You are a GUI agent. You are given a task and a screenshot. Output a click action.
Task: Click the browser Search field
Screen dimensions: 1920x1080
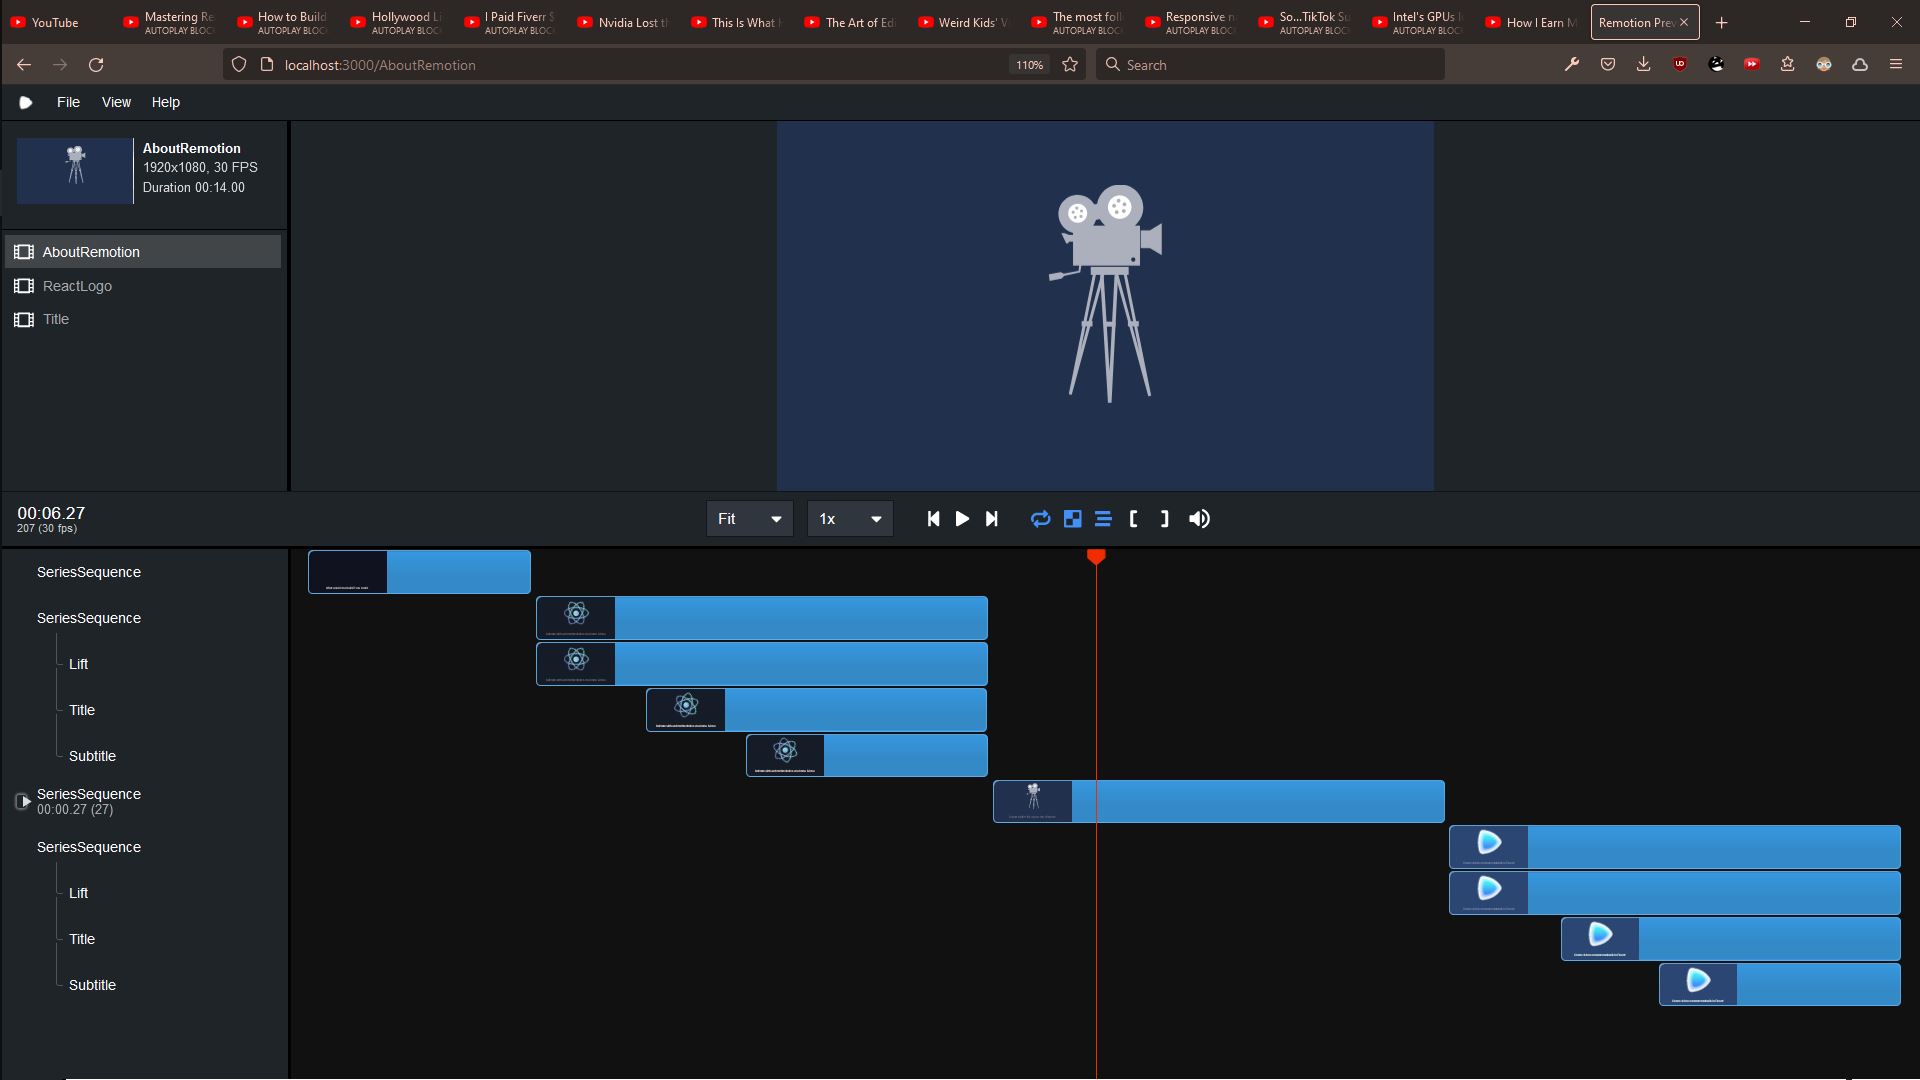pos(1270,65)
